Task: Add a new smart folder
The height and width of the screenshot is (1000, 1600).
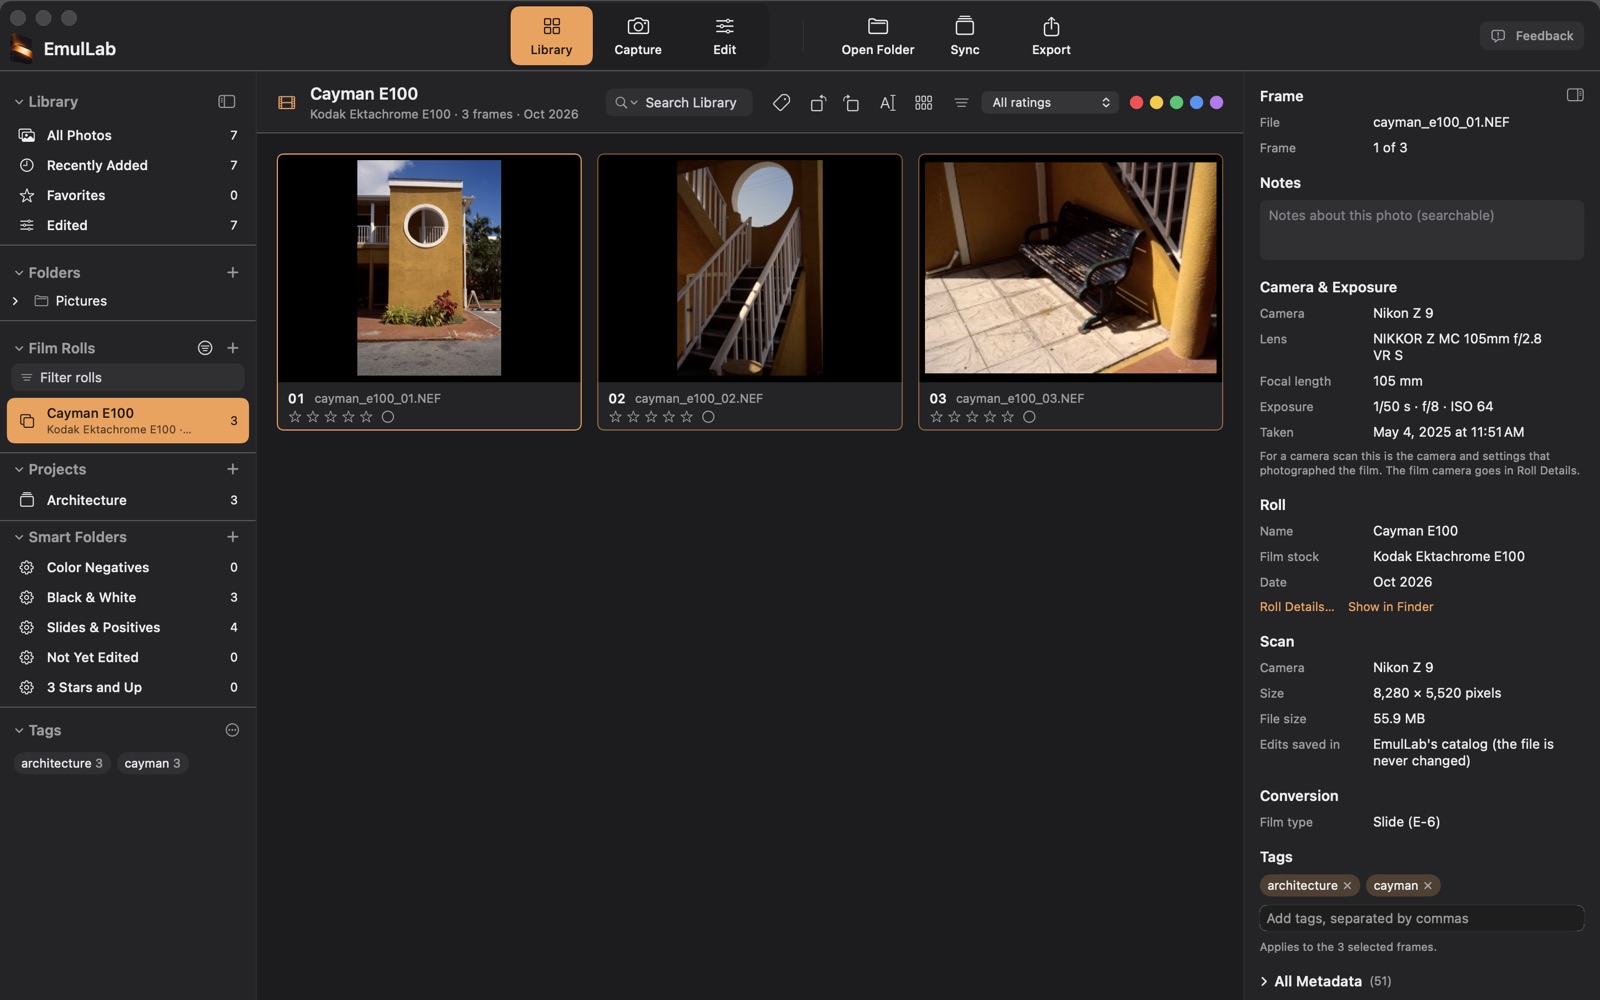Action: pyautogui.click(x=233, y=537)
